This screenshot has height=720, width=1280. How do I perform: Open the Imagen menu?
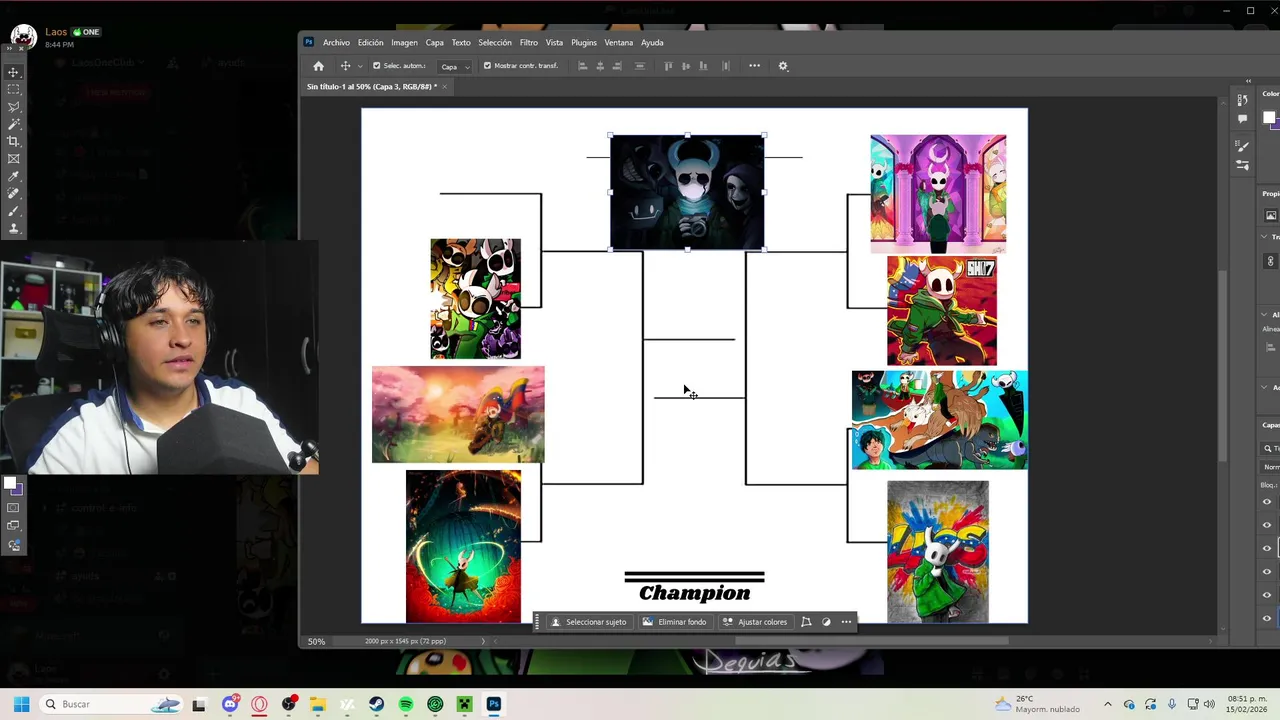[404, 43]
